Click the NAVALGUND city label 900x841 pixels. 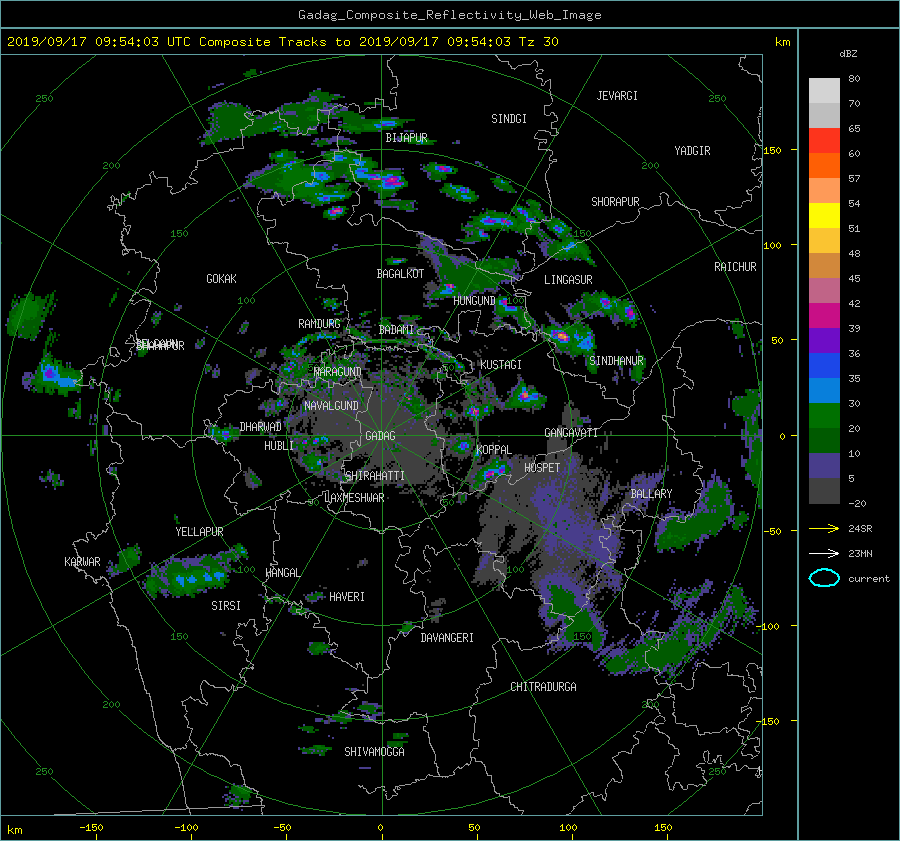click(x=331, y=406)
